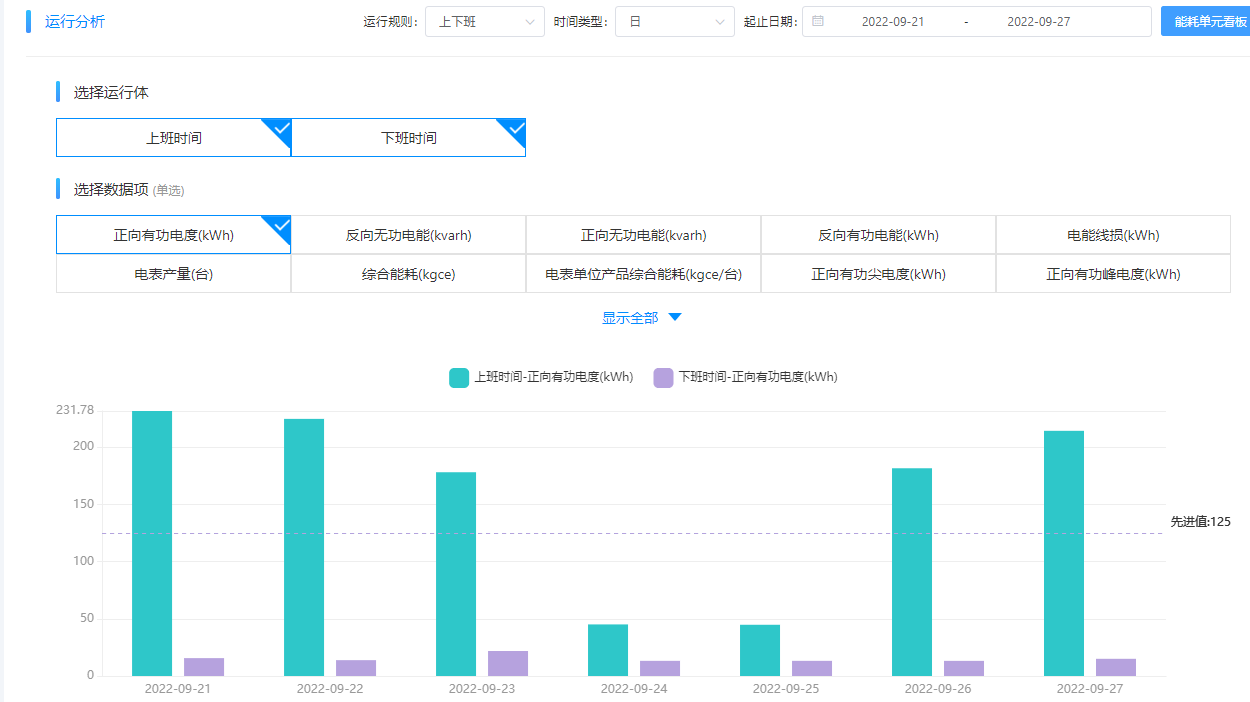Click the start date 2022-09-21 field
1250x702 pixels.
(892, 22)
